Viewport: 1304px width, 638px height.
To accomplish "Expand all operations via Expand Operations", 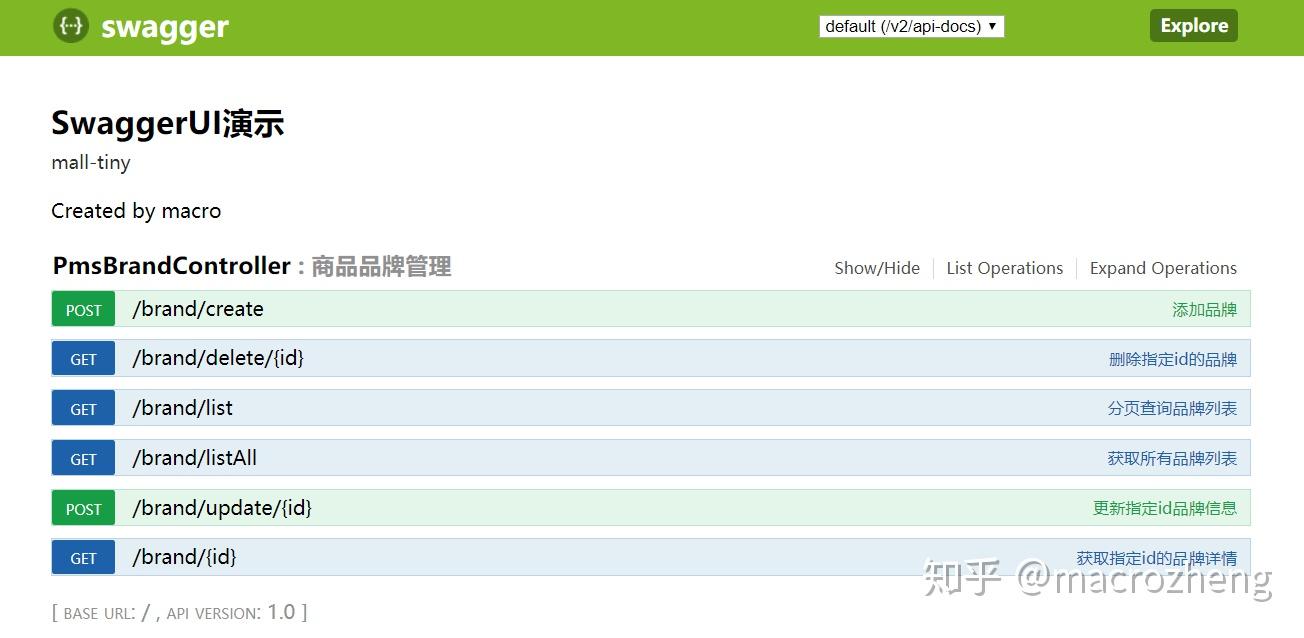I will [1163, 268].
